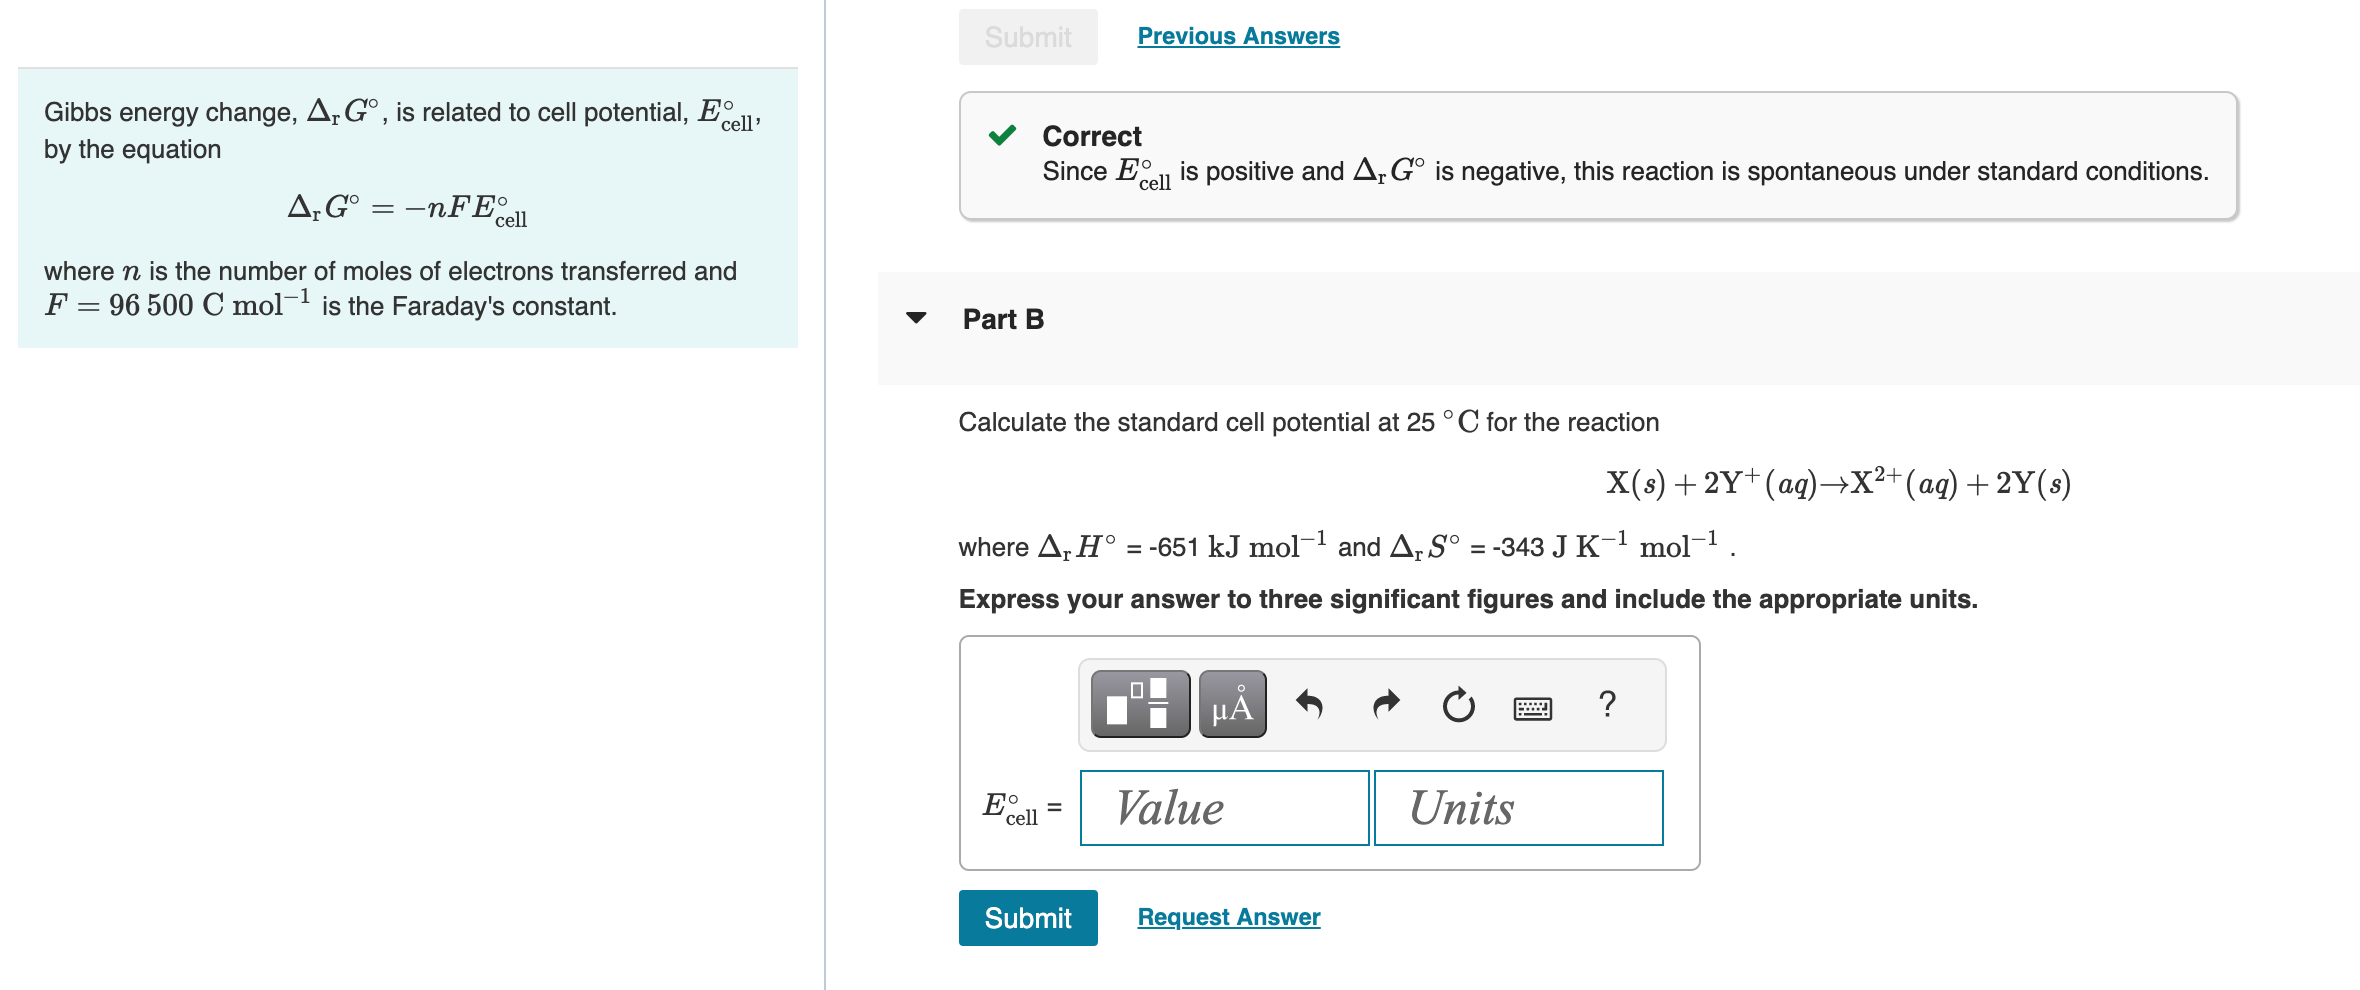Viewport: 2360px width, 990px height.
Task: Click the Part B section header
Action: click(x=1002, y=319)
